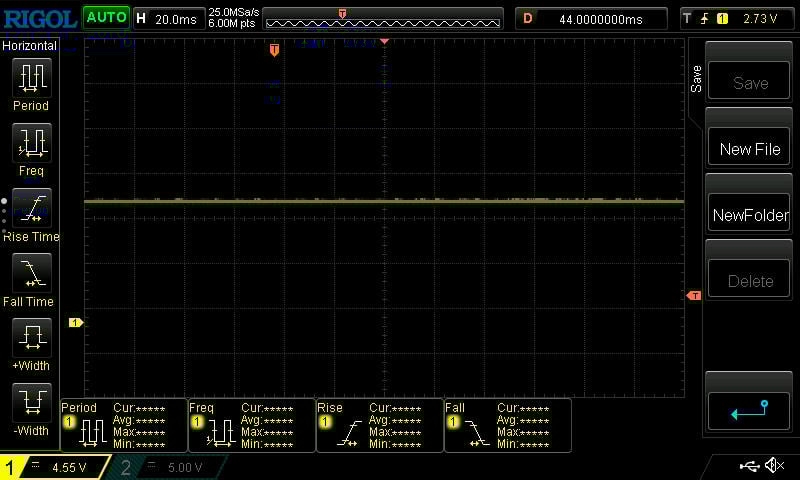Open the Save side tab
The image size is (800, 480).
tap(696, 79)
